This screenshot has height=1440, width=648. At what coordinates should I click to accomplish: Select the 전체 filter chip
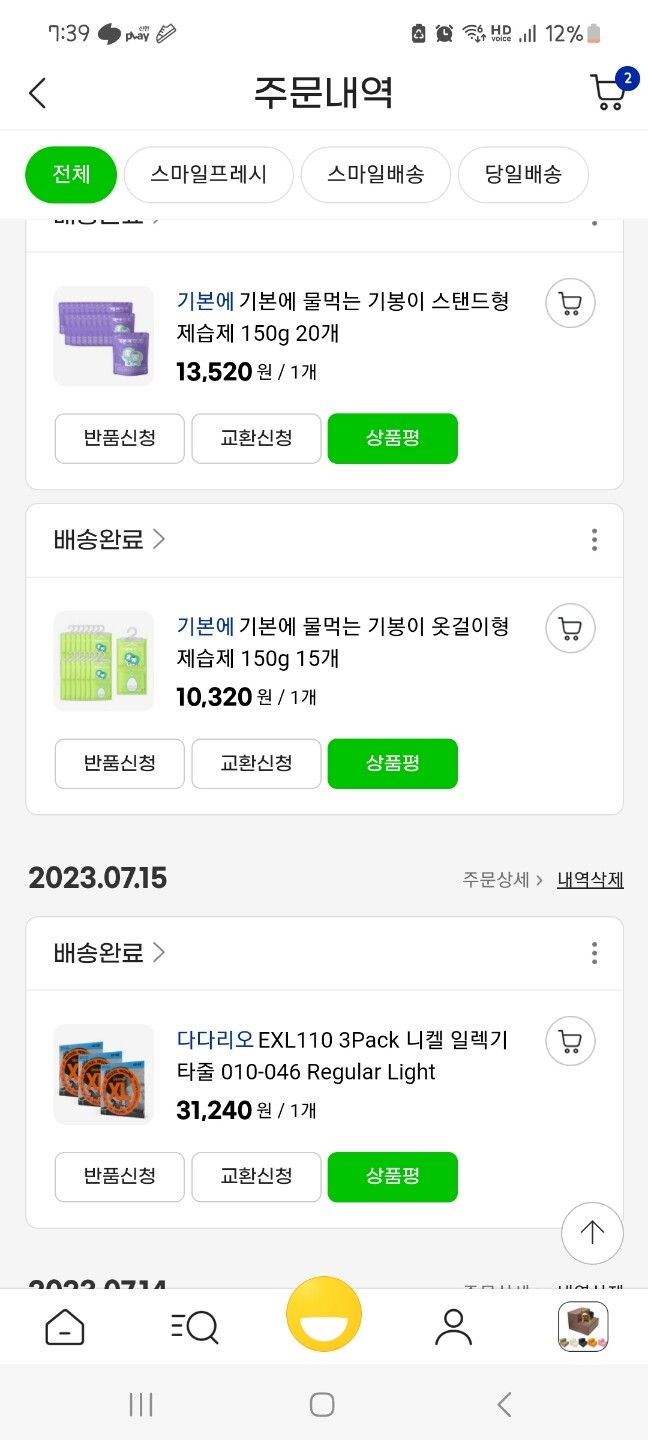70,174
